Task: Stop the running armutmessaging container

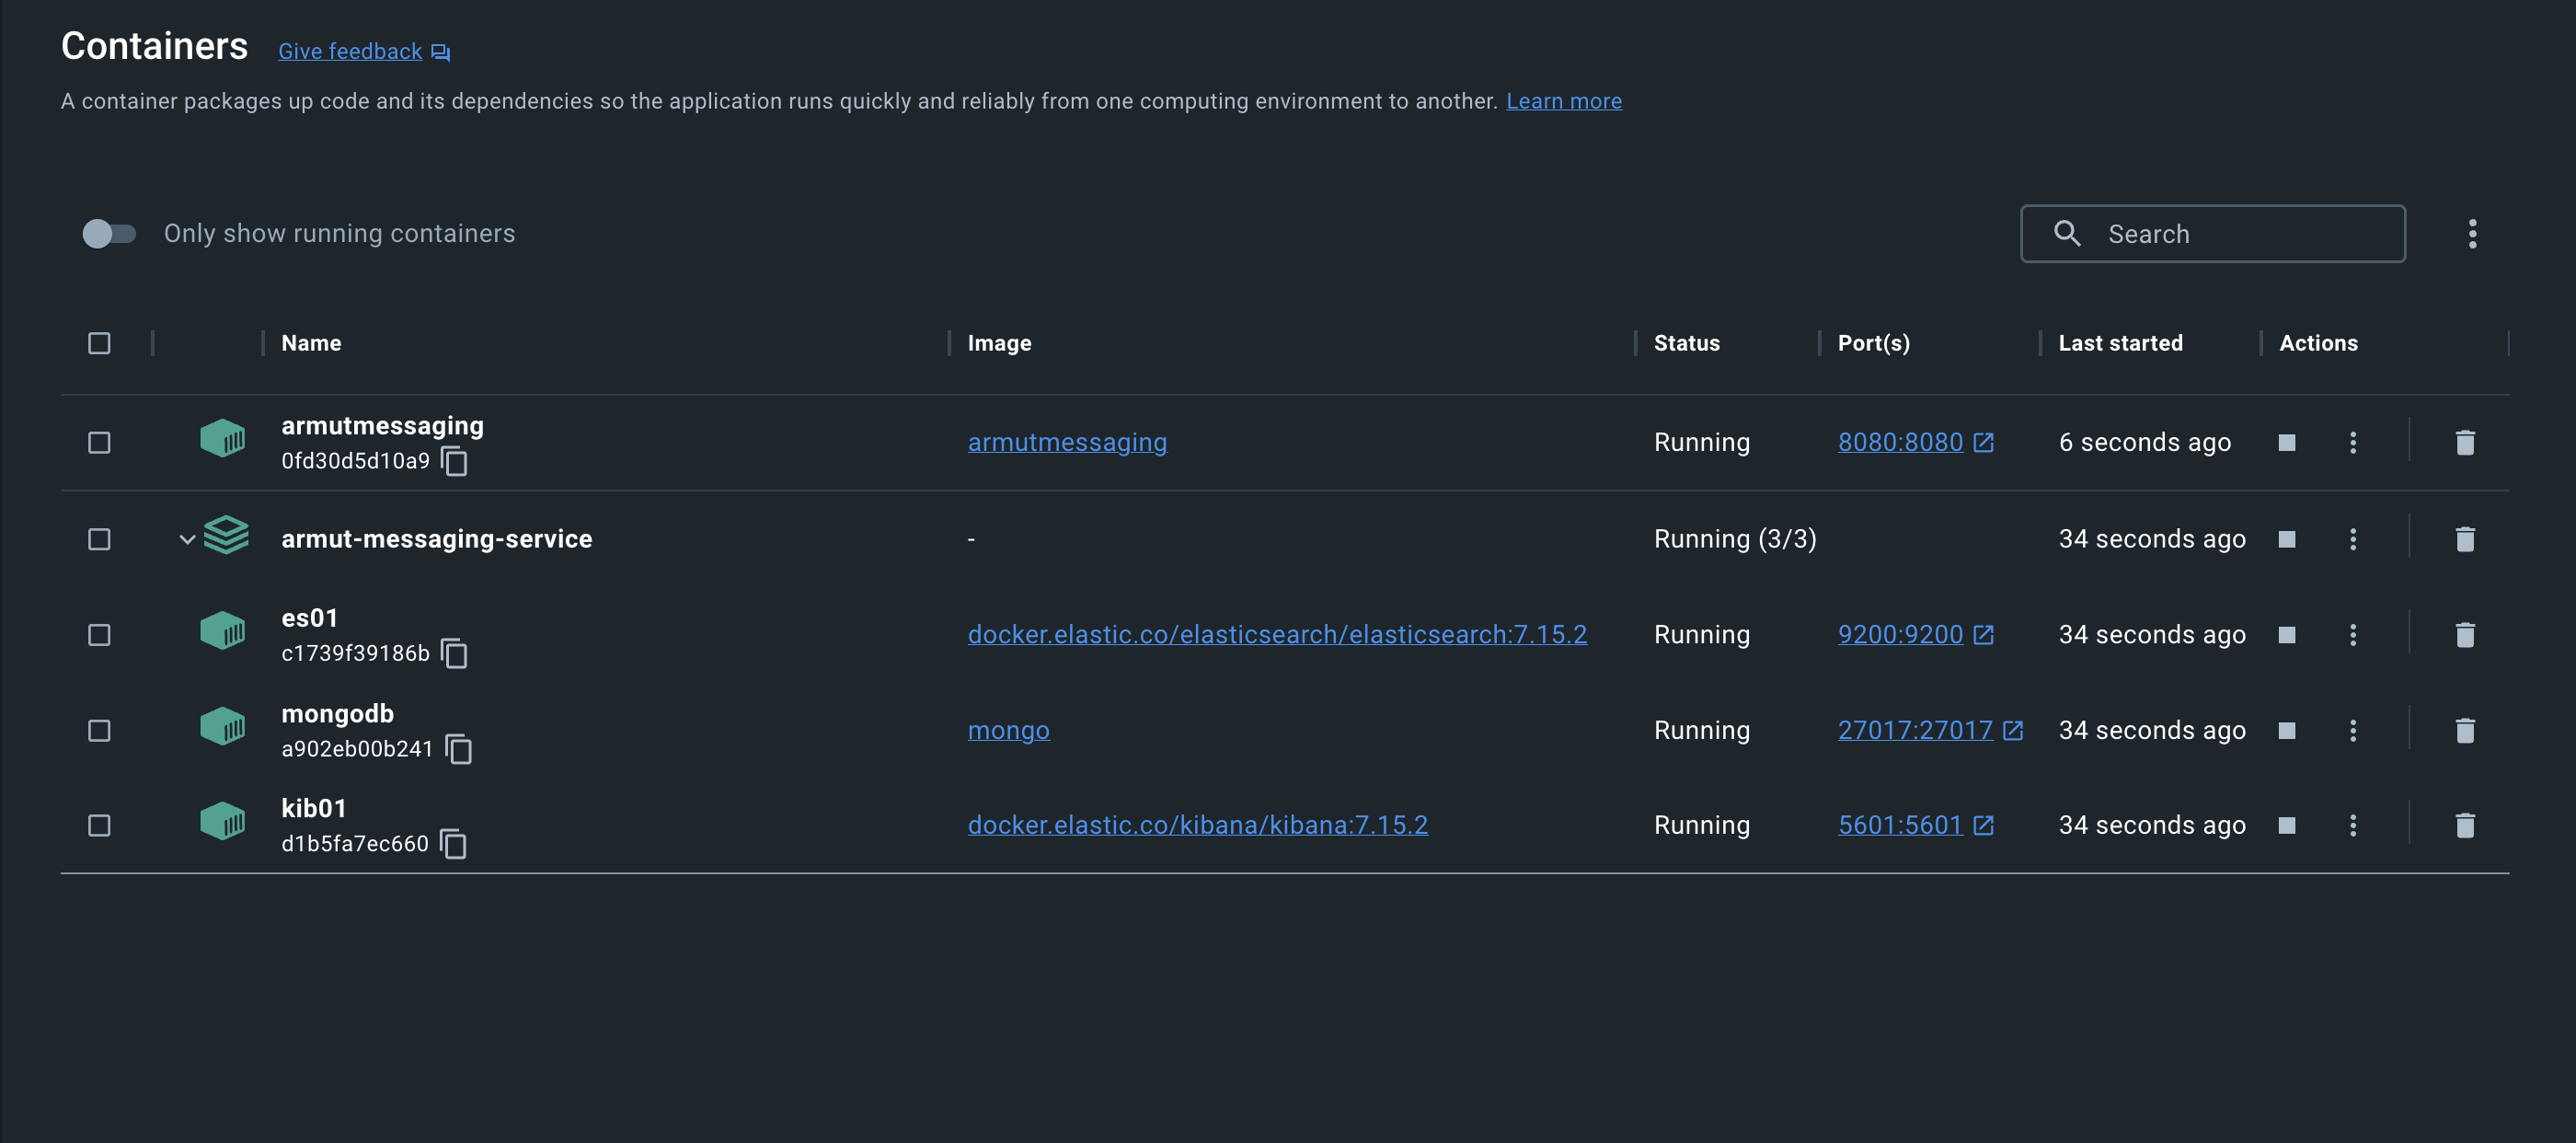Action: pos(2289,442)
